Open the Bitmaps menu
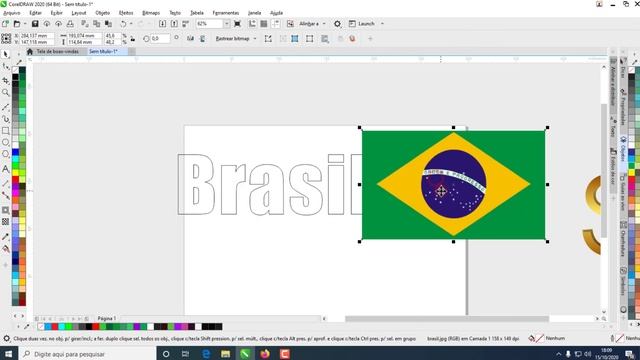This screenshot has width=640, height=360. (x=151, y=13)
